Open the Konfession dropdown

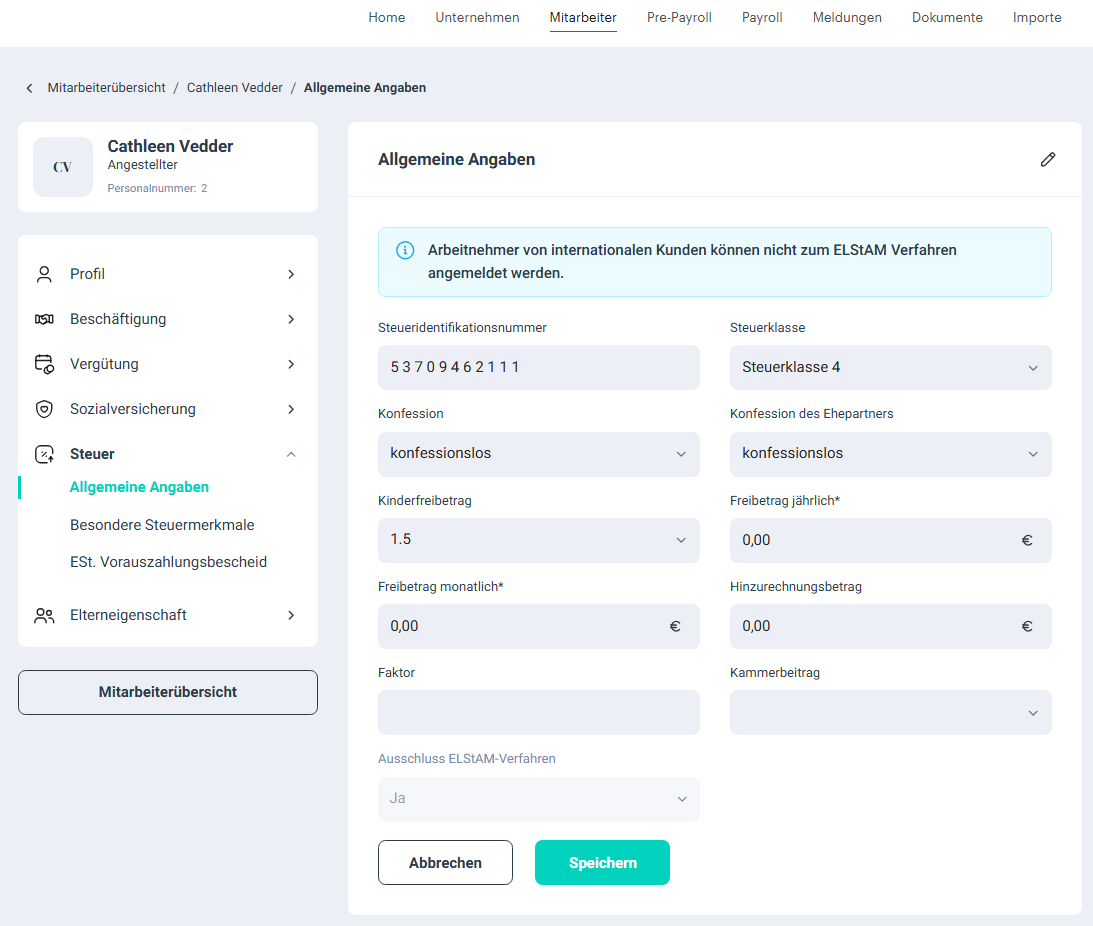click(538, 453)
